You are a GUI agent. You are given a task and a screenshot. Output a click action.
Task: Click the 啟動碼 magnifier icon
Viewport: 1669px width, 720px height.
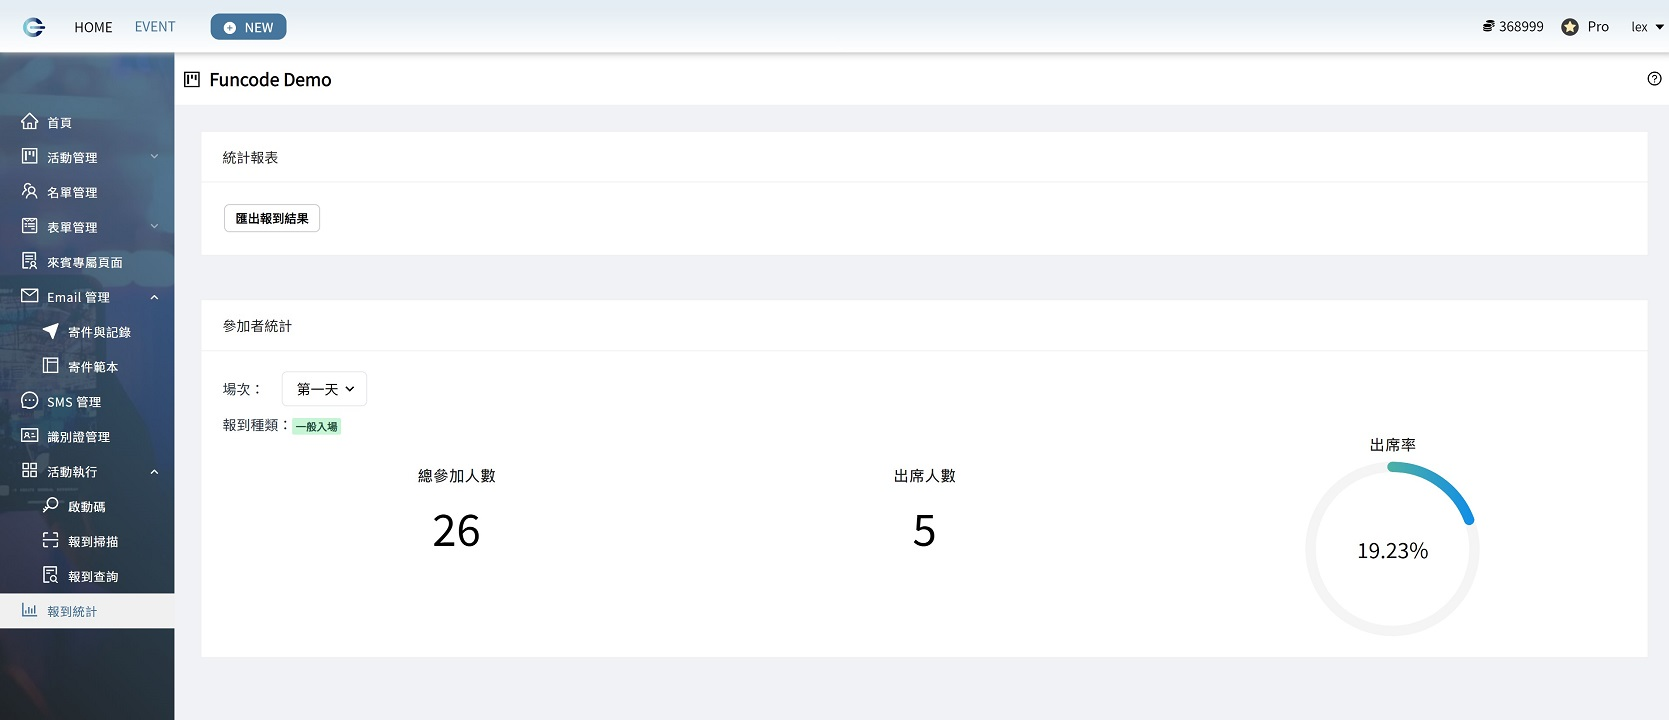tap(50, 506)
